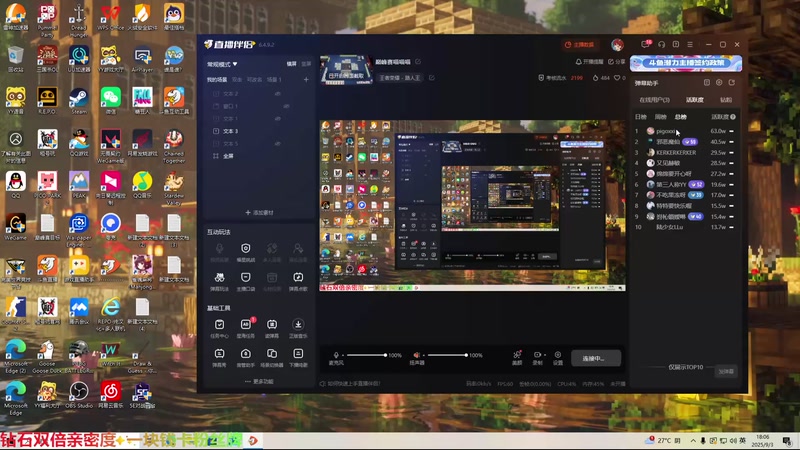Viewport: 800px width, 450px height.
Task: Open messages icon with red badge
Action: tap(645, 44)
